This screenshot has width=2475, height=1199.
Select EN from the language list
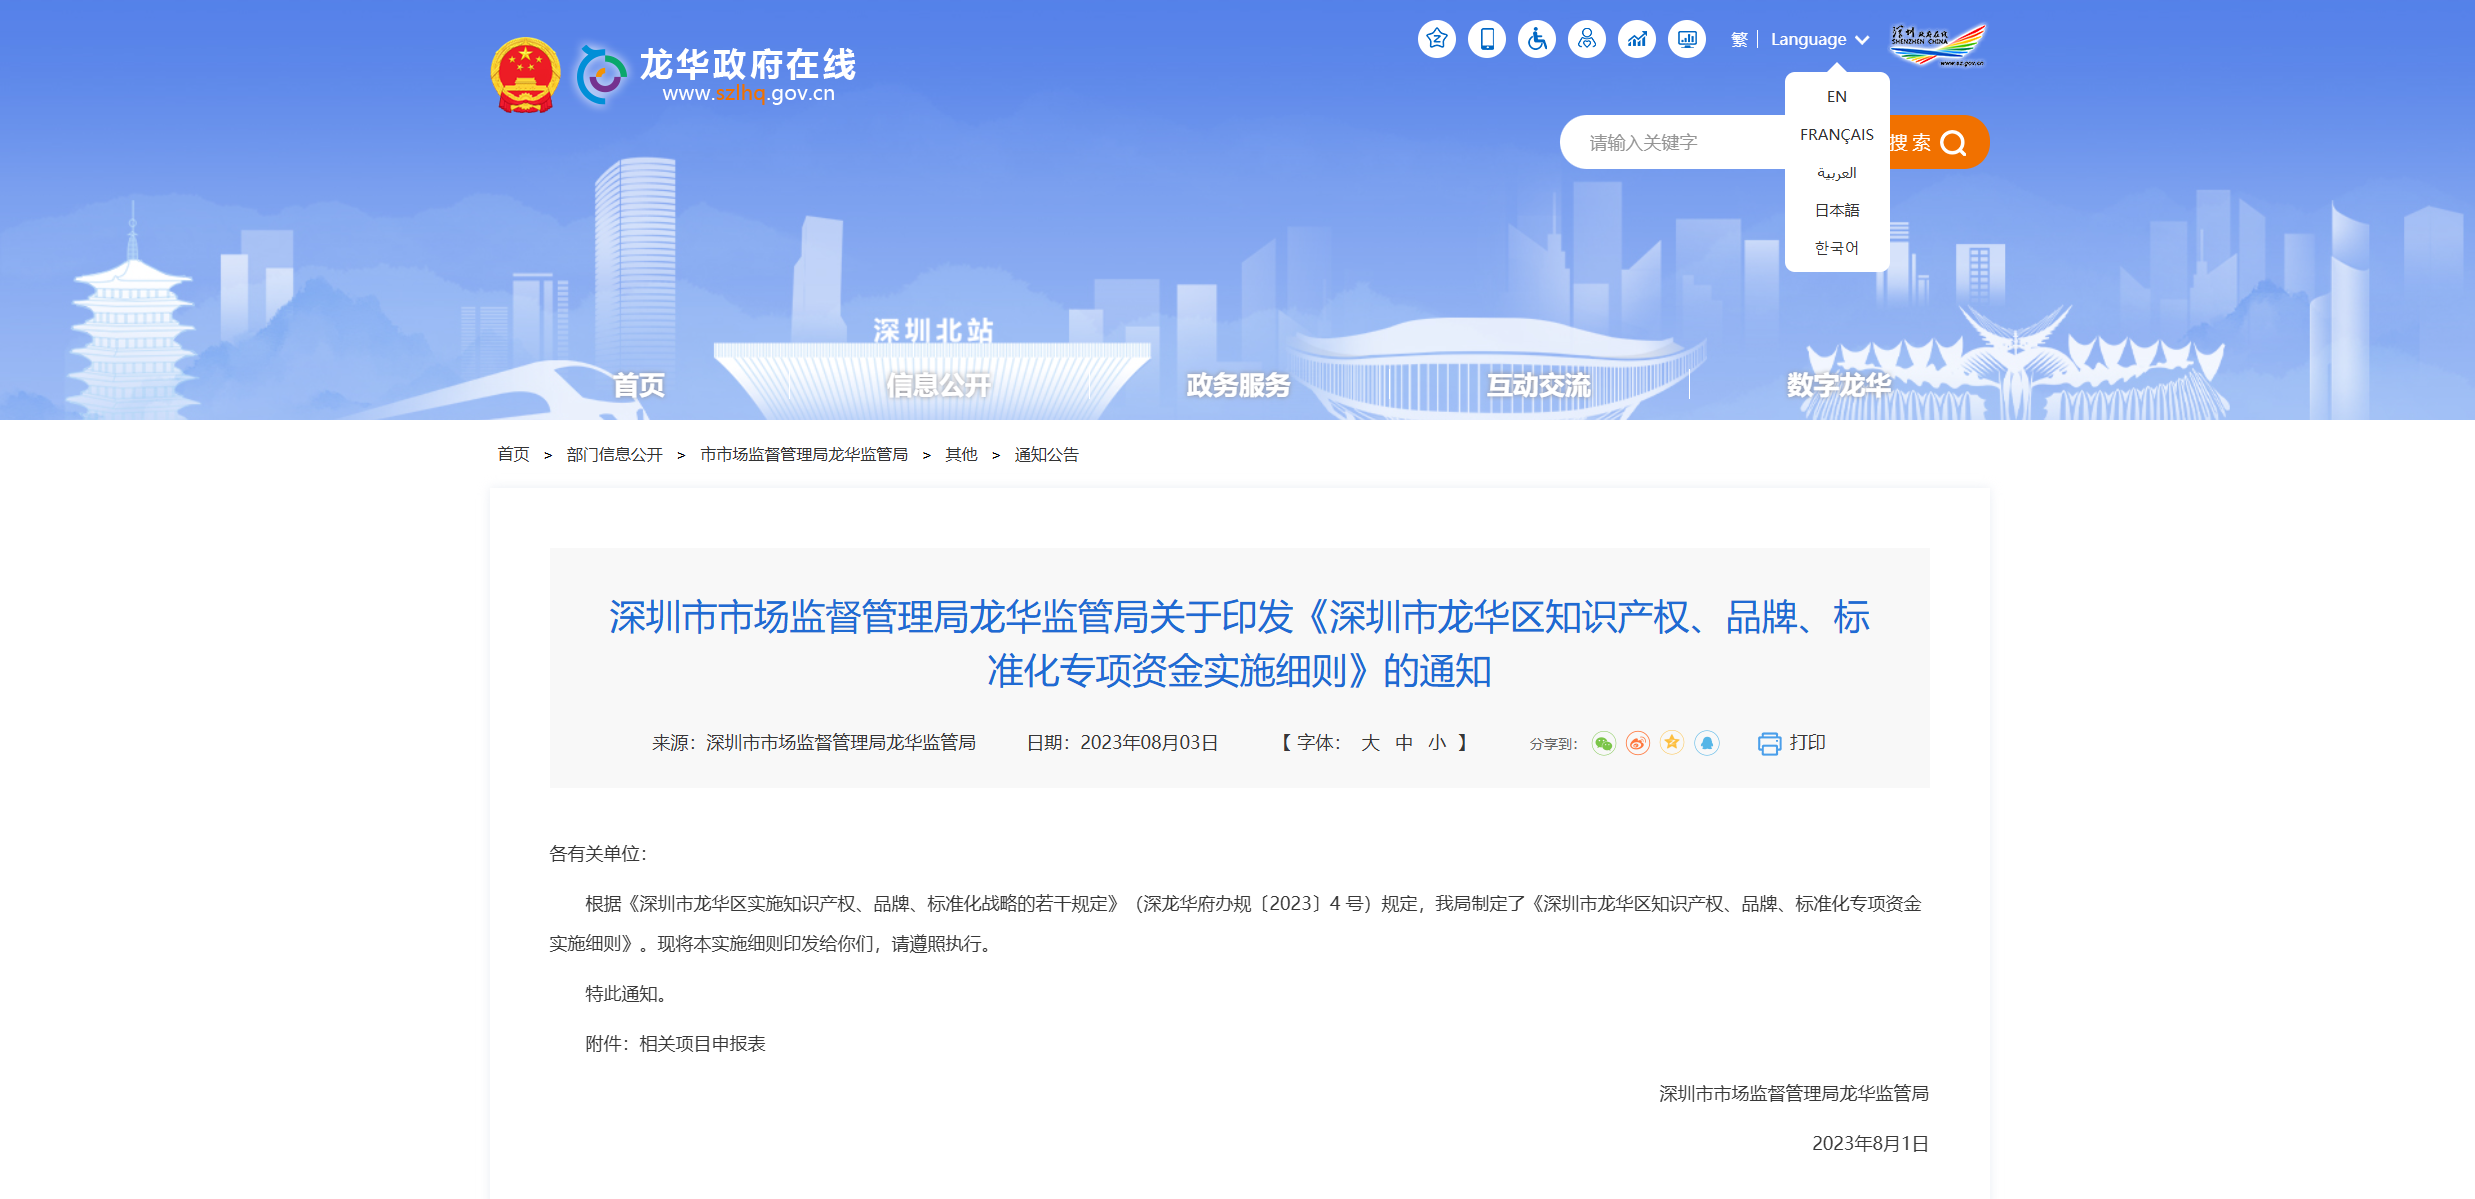click(x=1836, y=95)
